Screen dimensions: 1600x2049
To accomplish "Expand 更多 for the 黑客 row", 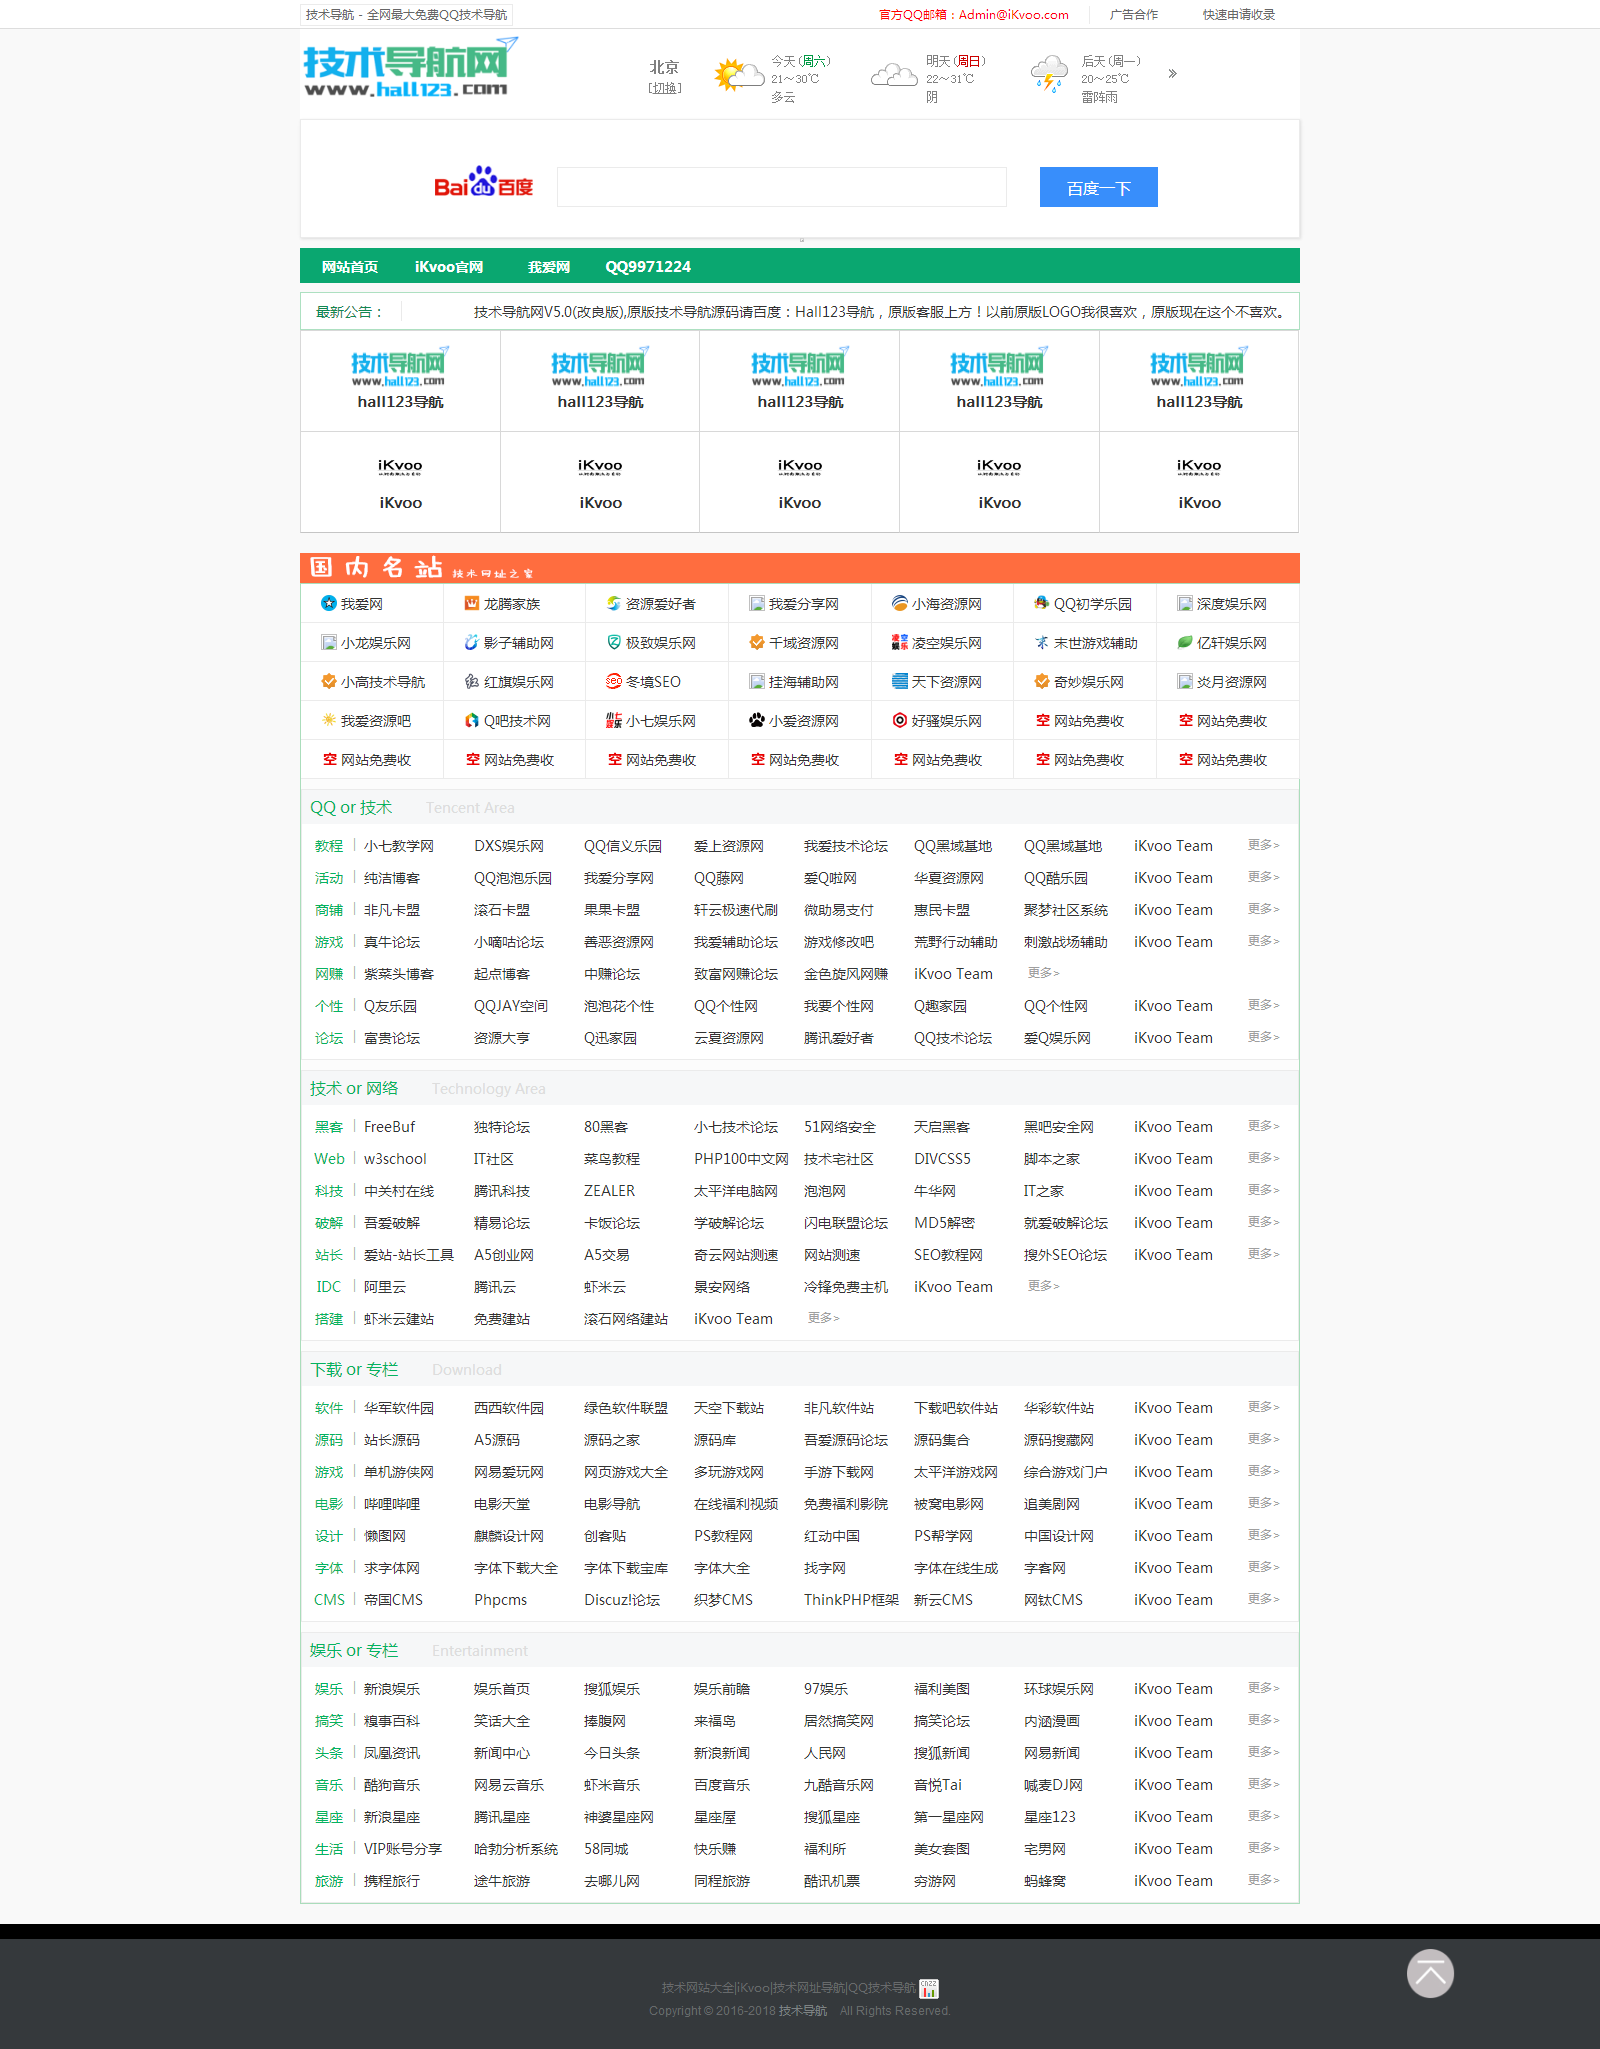I will pos(1263,1126).
